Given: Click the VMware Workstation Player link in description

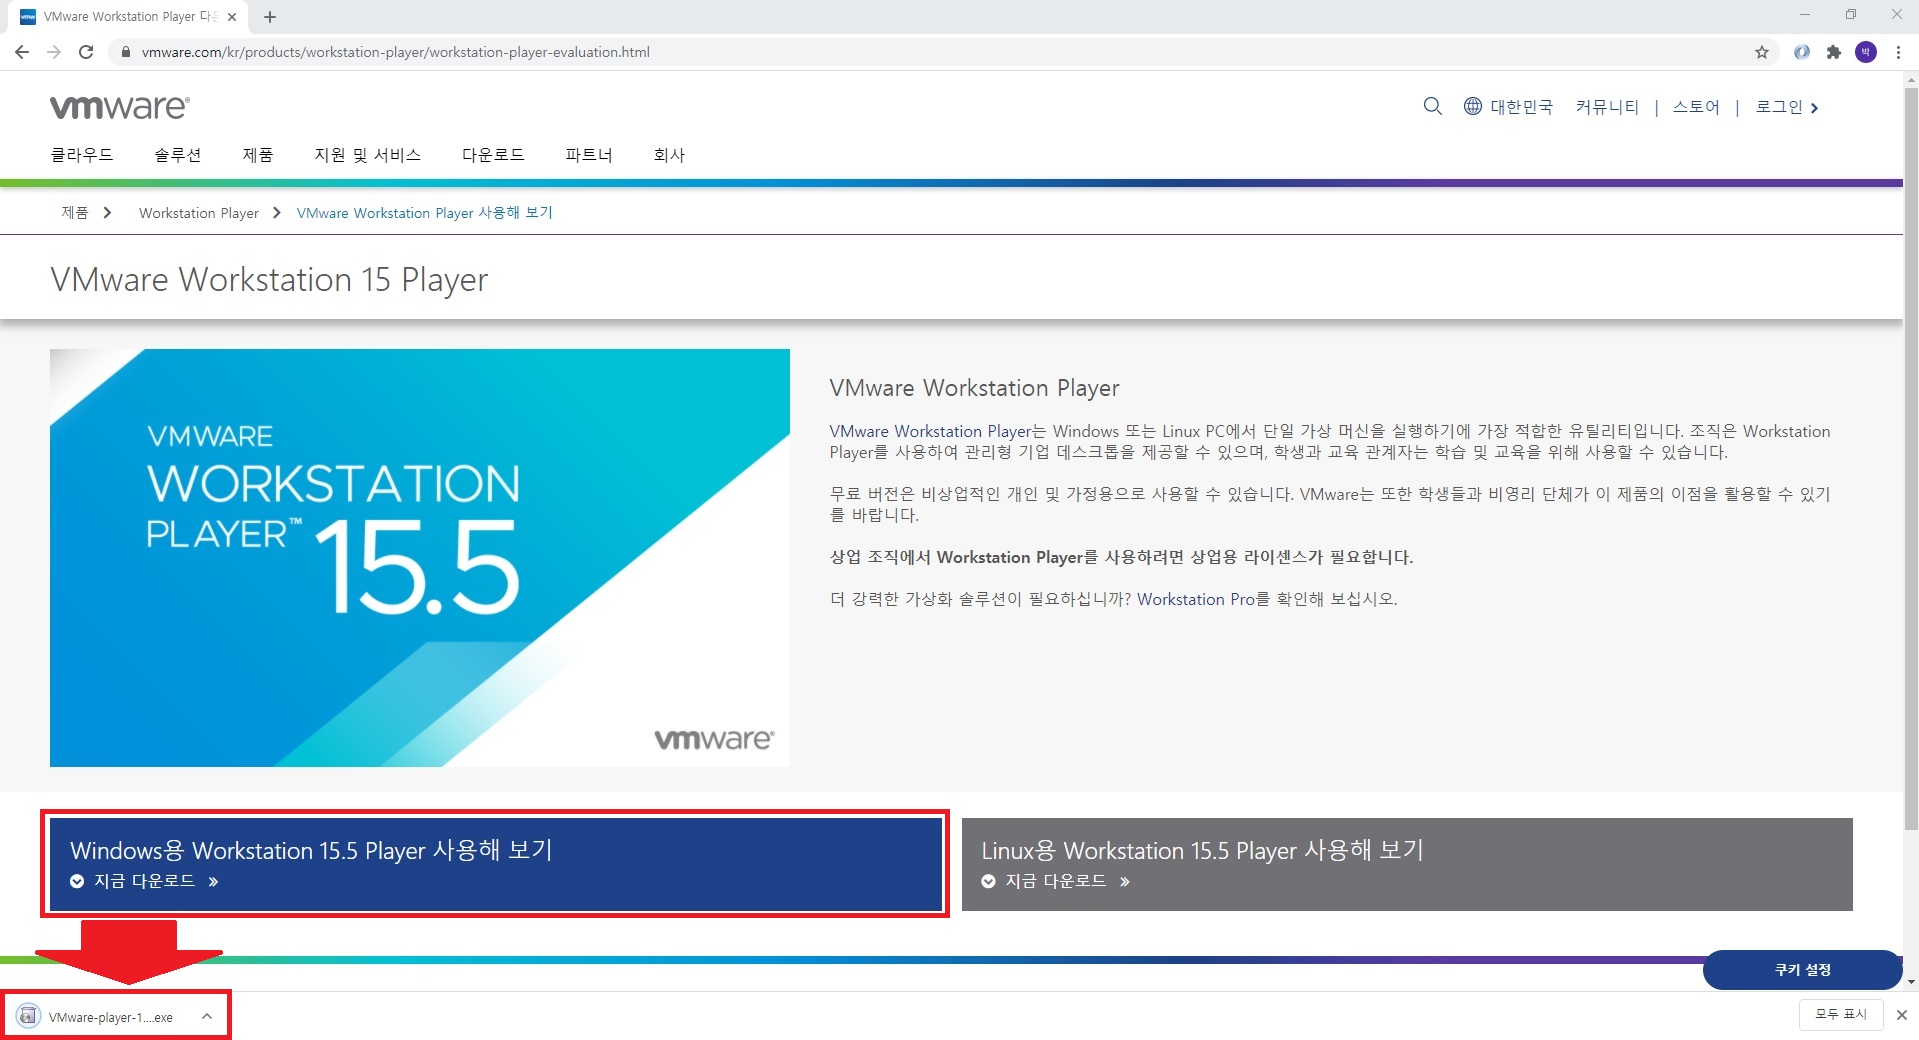Looking at the screenshot, I should [930, 431].
